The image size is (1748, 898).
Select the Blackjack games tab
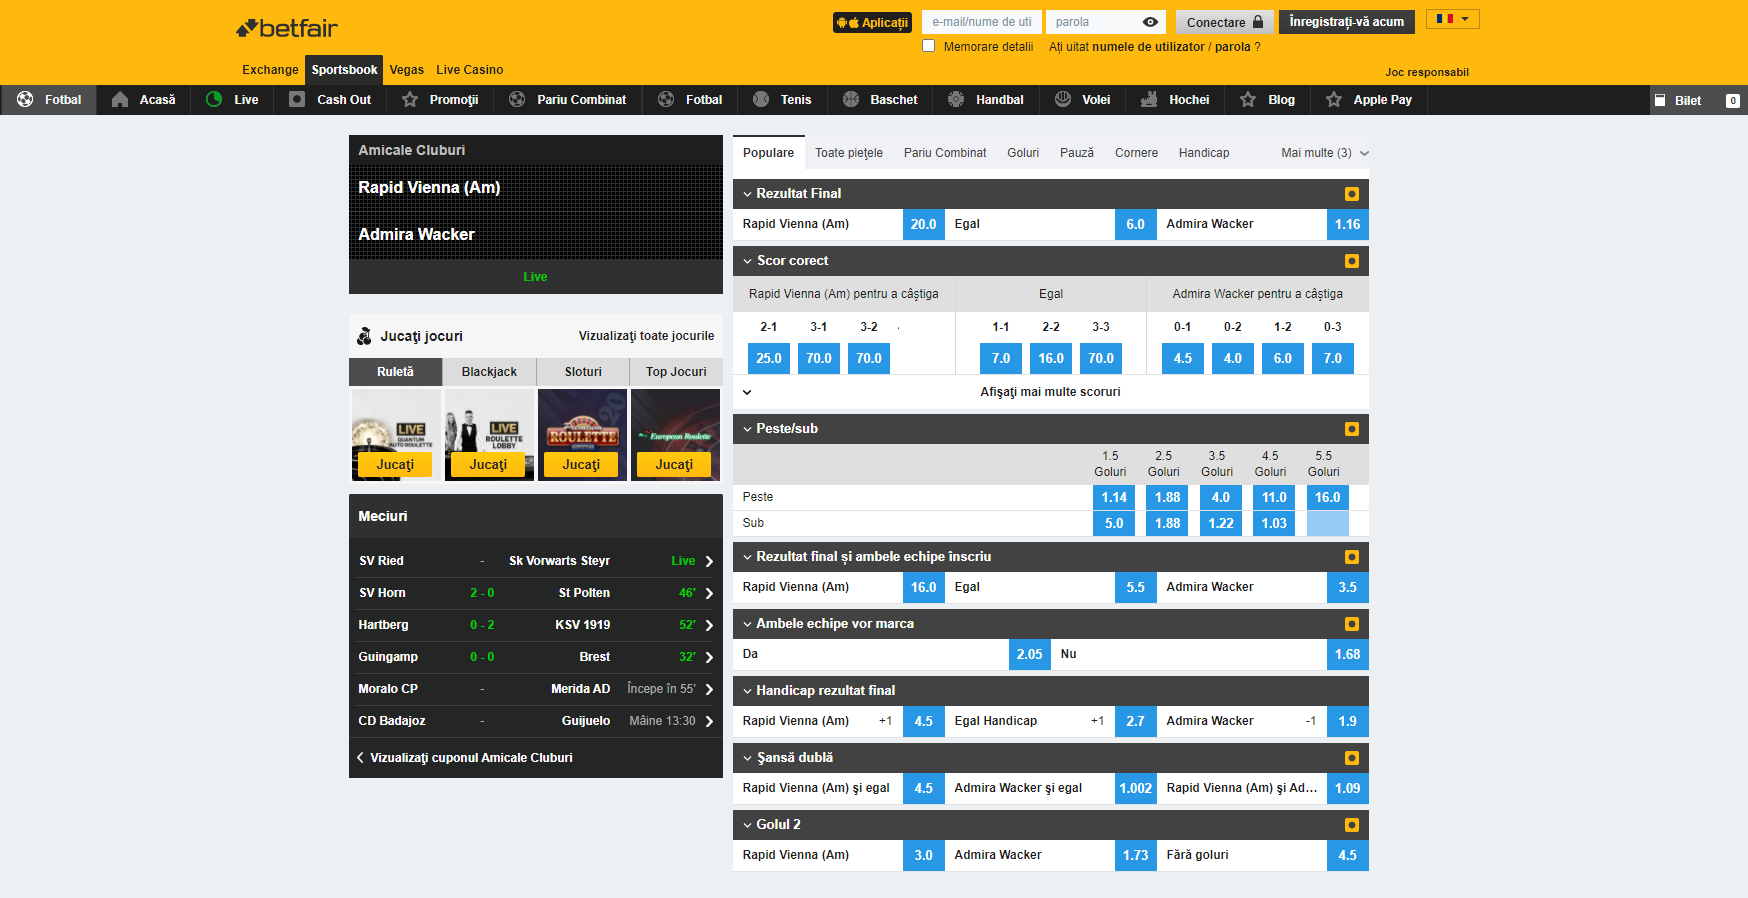point(489,372)
